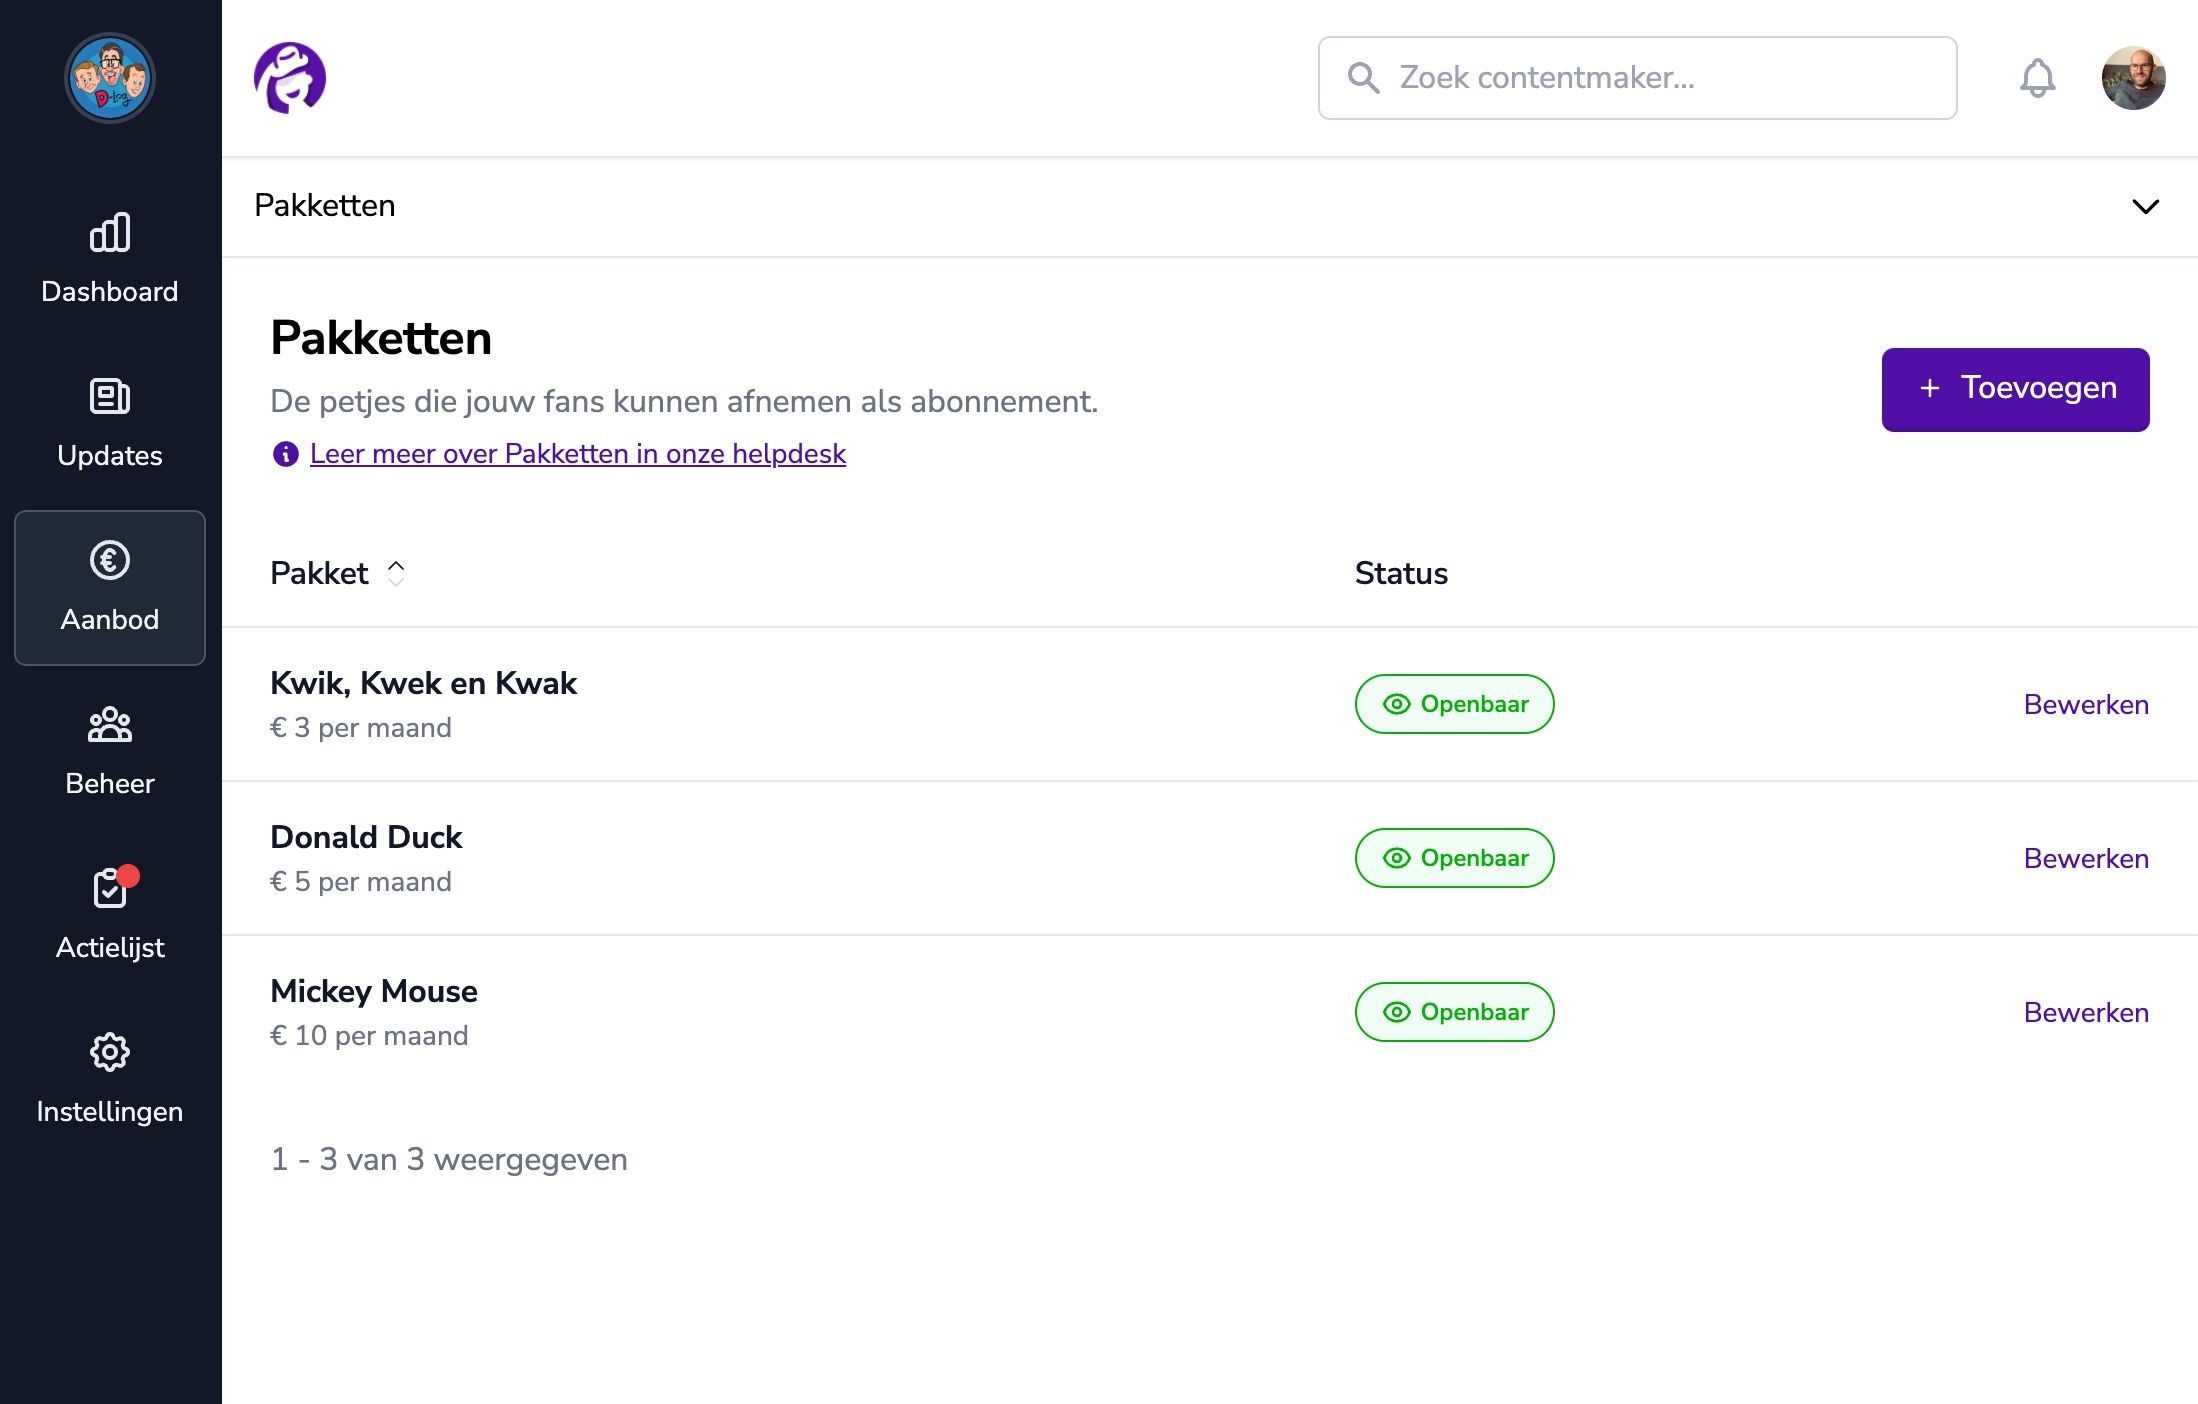Click Openbaar status badge for Mickey Mouse
Screen dimensions: 2198x1404
tap(1454, 1012)
